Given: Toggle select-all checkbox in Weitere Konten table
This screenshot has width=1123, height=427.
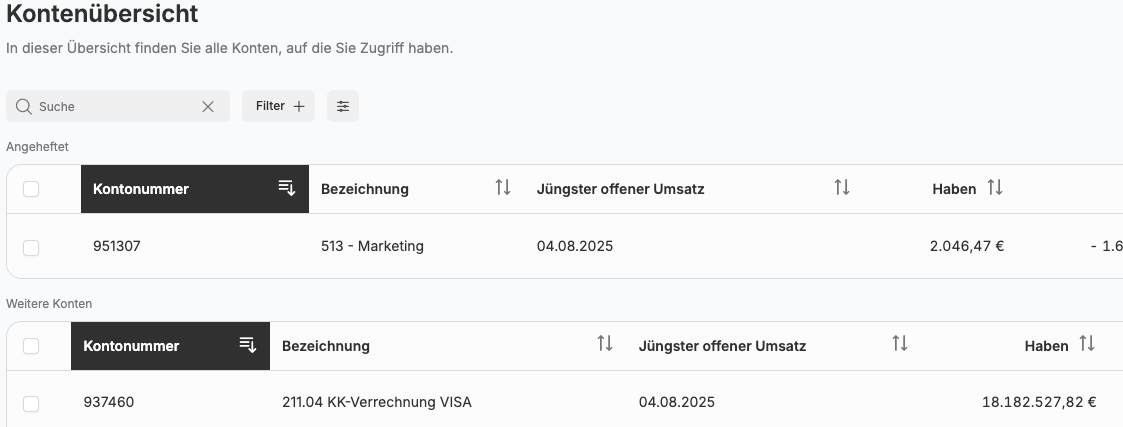Looking at the screenshot, I should click(31, 346).
